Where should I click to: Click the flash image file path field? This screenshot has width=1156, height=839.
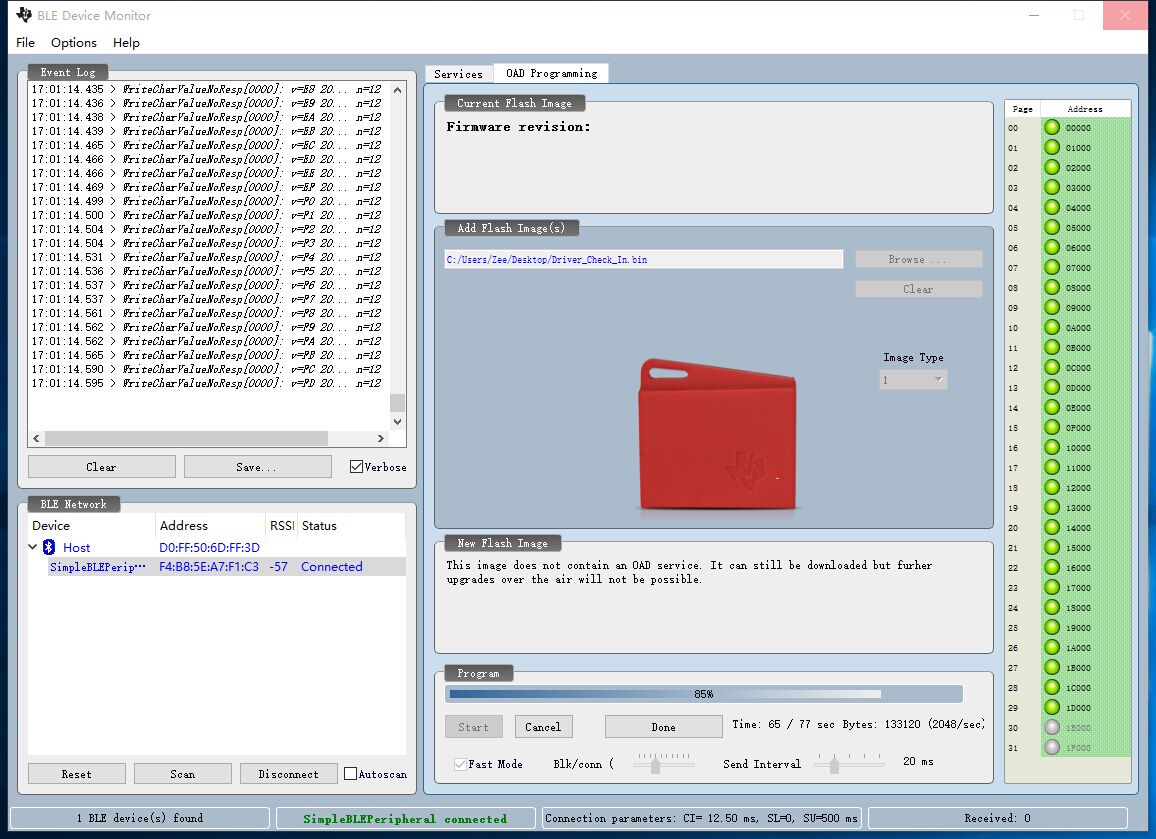pyautogui.click(x=644, y=259)
